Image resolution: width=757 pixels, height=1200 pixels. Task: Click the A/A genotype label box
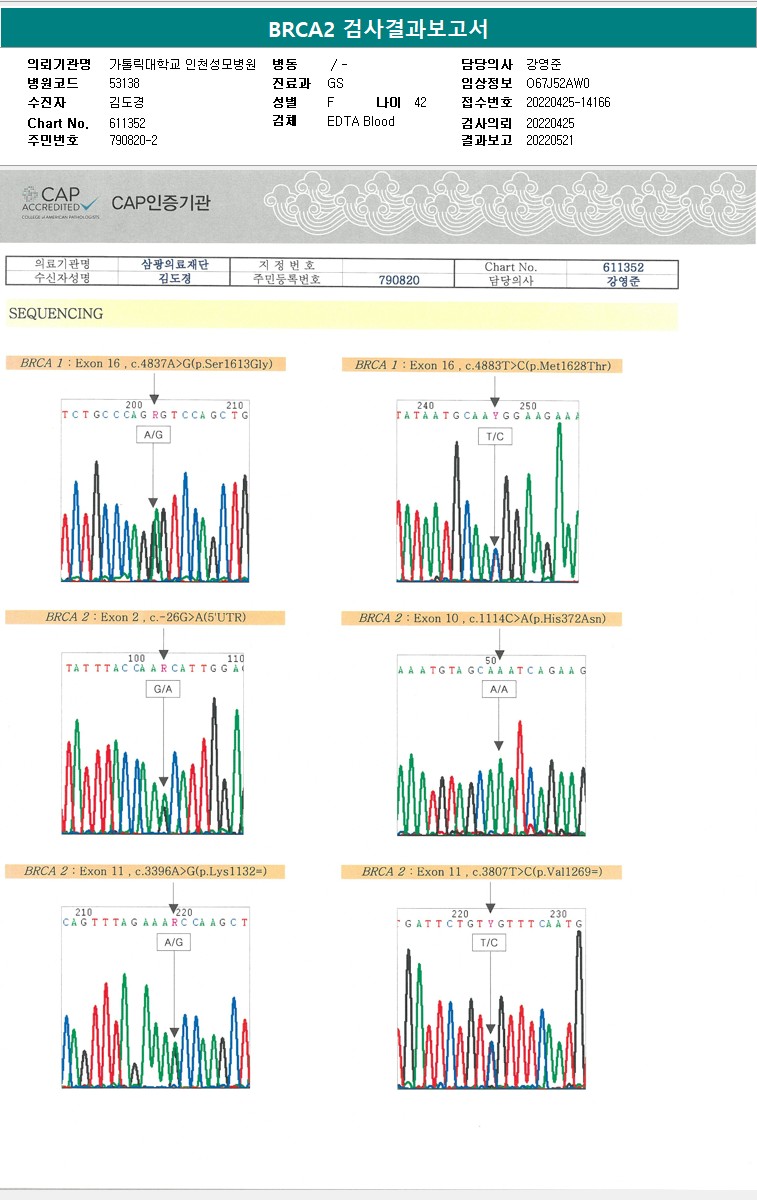coord(499,690)
